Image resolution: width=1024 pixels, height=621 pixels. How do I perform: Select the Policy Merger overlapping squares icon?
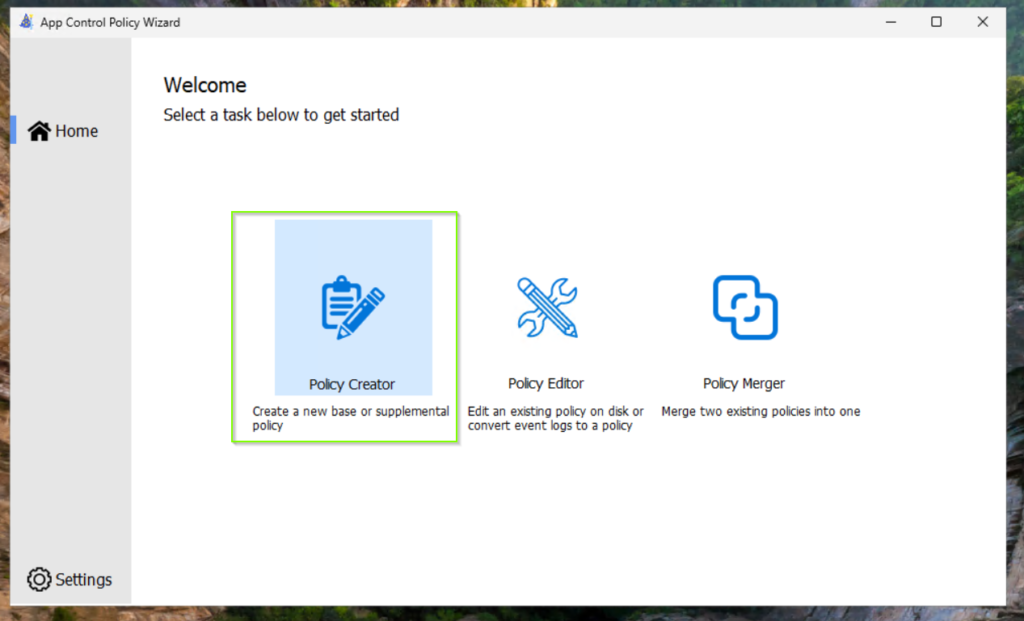[744, 307]
